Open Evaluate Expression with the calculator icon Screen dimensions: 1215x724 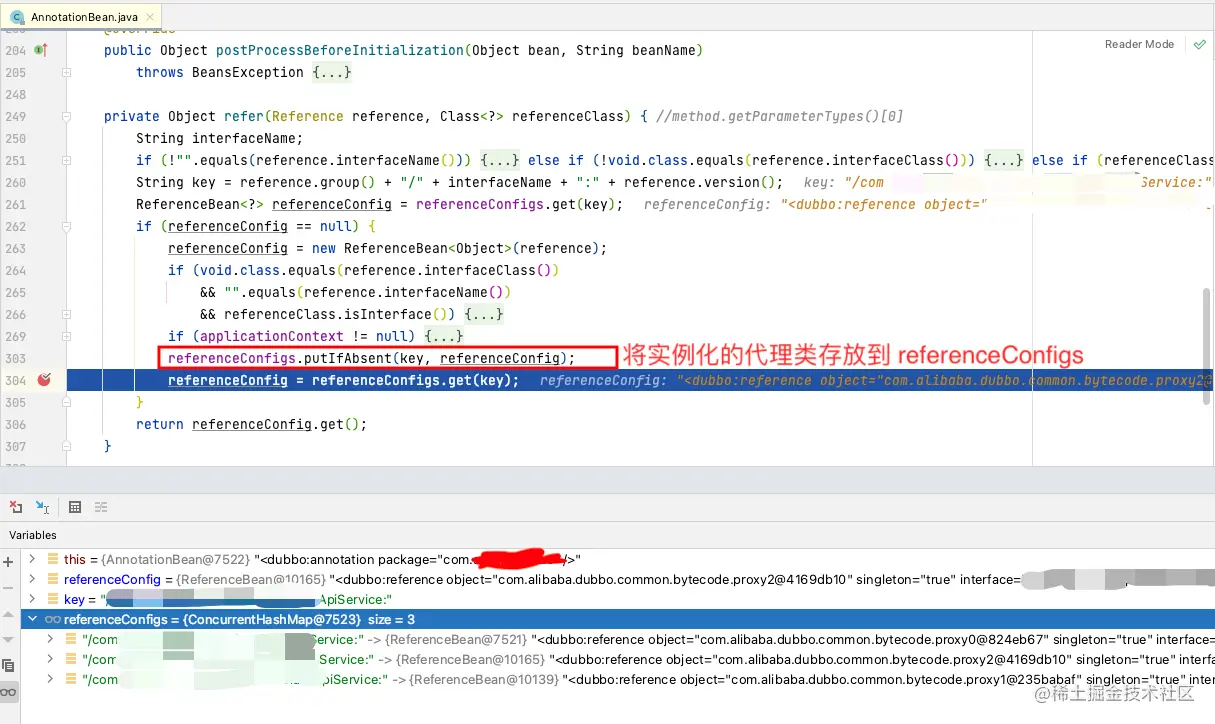click(x=74, y=507)
